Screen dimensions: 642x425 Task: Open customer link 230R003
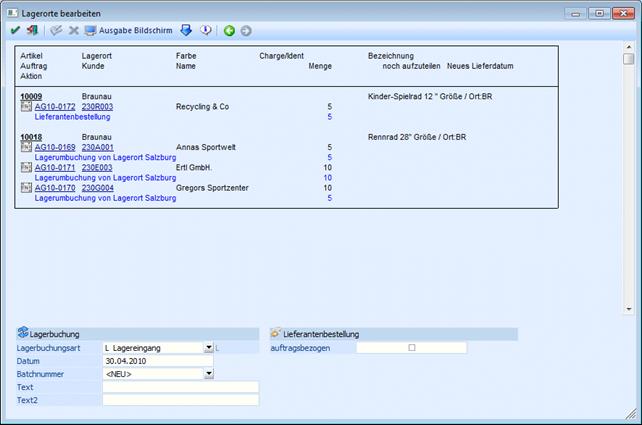click(x=97, y=106)
